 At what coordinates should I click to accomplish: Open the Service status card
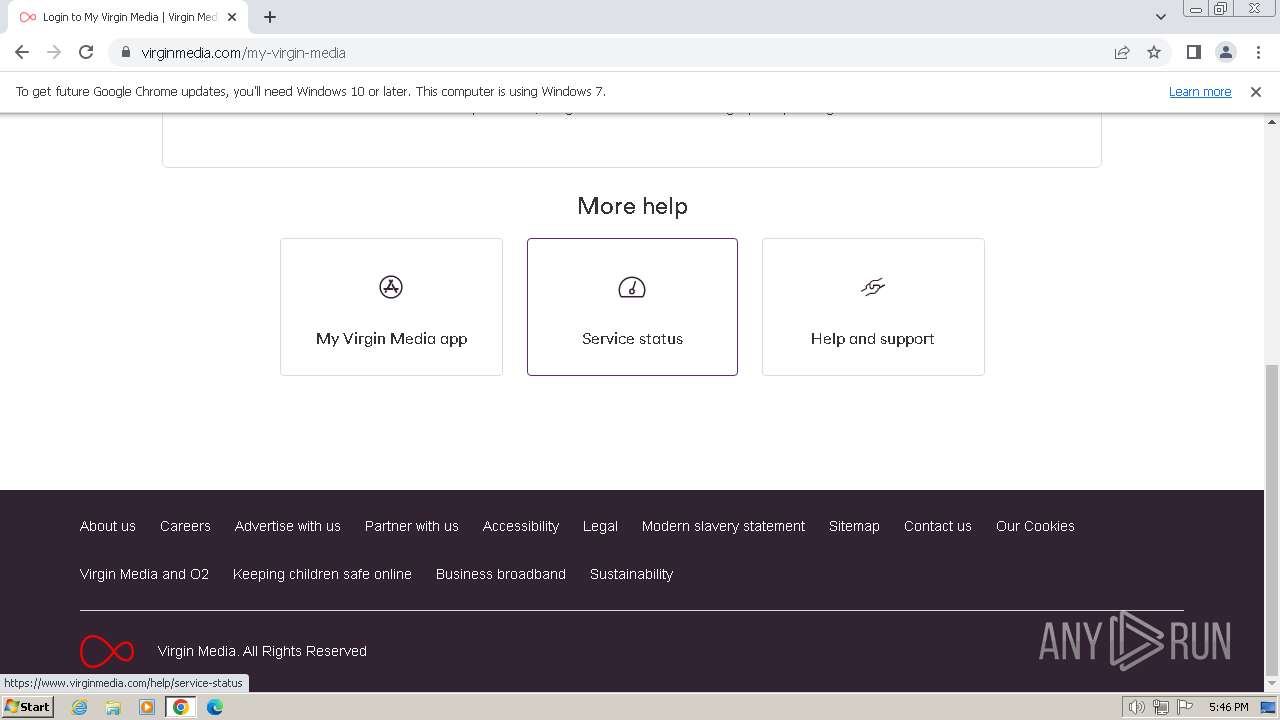(x=632, y=307)
